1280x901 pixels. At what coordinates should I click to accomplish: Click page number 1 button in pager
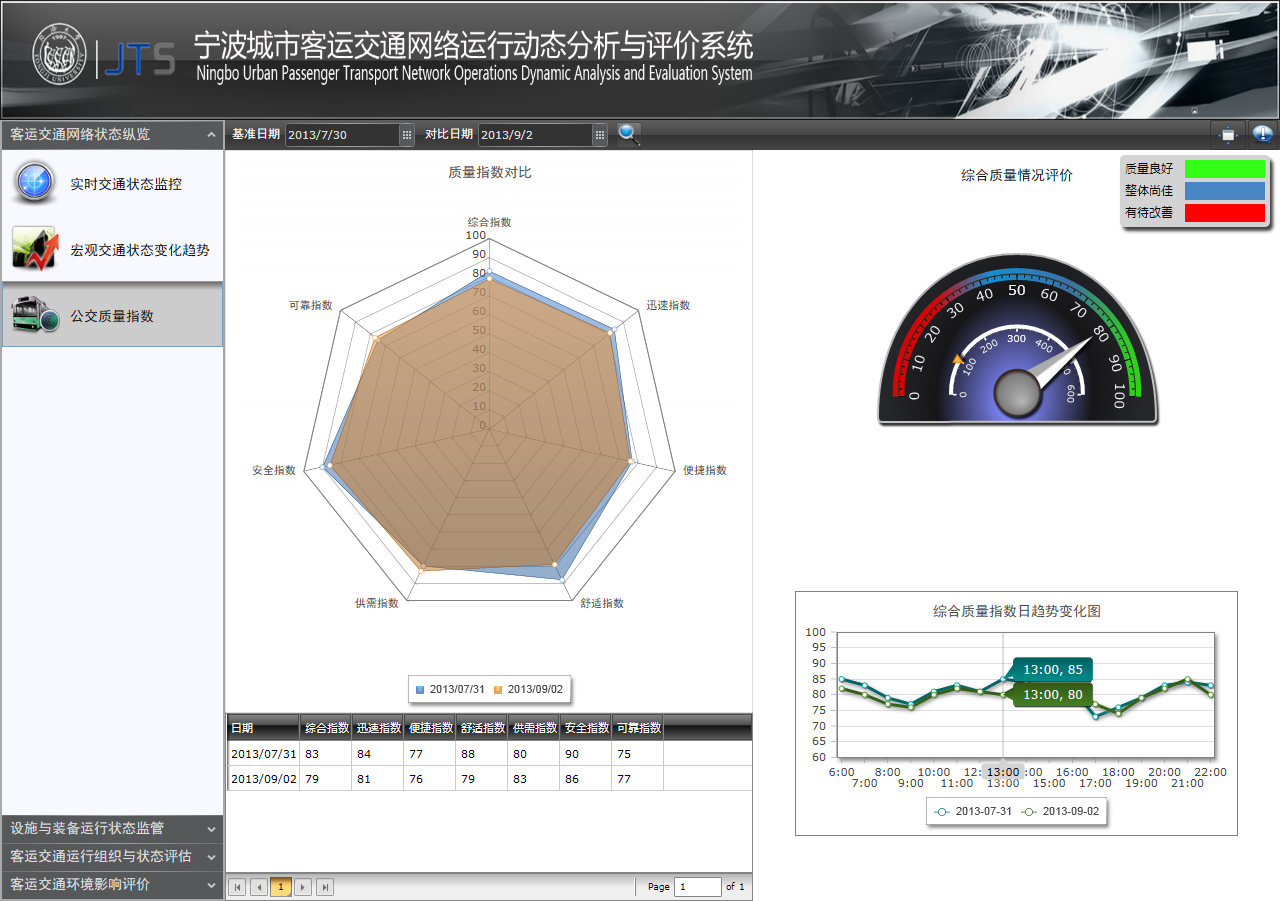point(281,887)
